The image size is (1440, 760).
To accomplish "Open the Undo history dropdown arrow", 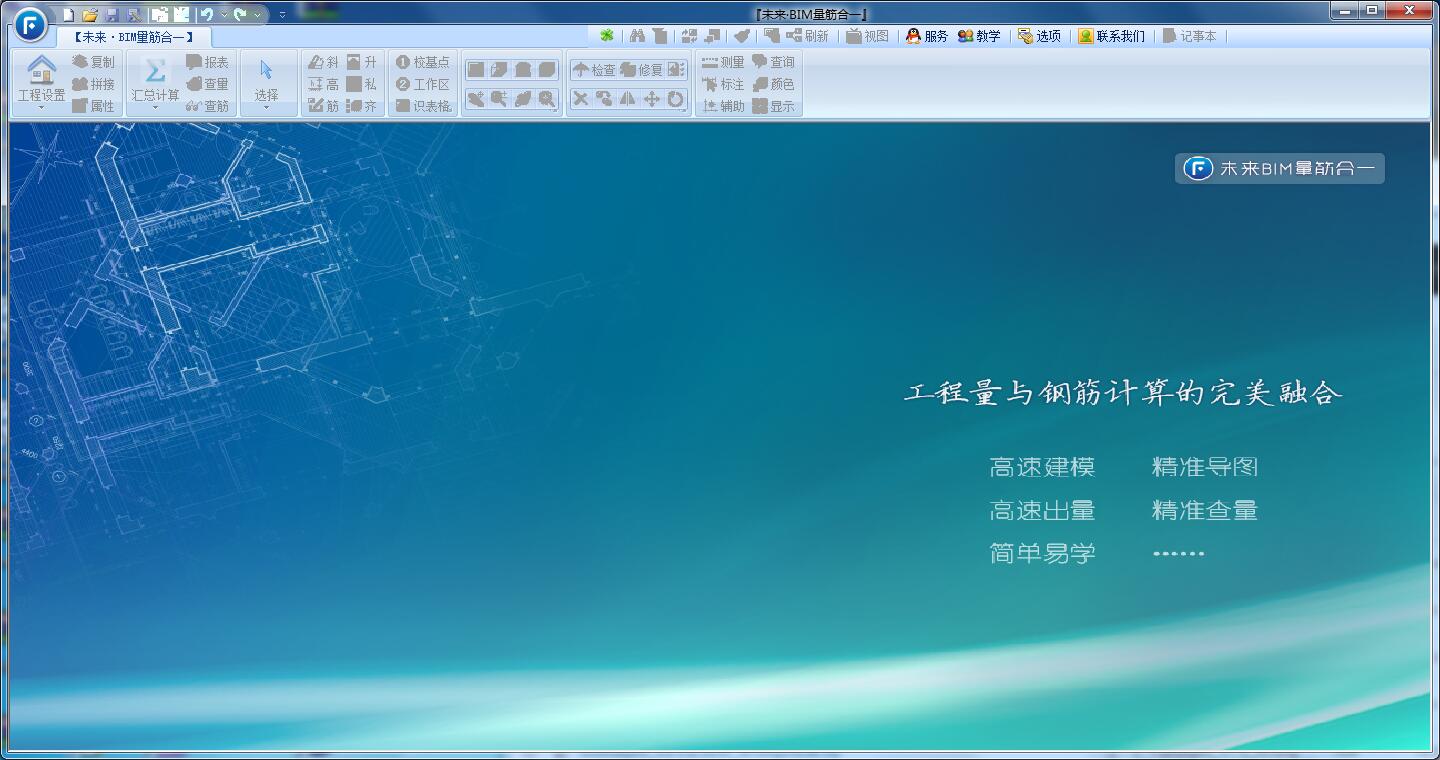I will coord(223,15).
